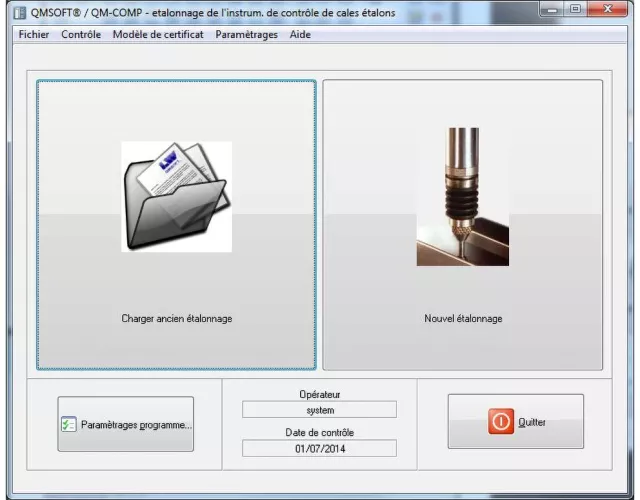The height and width of the screenshot is (500, 640).
Task: Click the QMSOFT application icon in title bar
Action: point(20,13)
